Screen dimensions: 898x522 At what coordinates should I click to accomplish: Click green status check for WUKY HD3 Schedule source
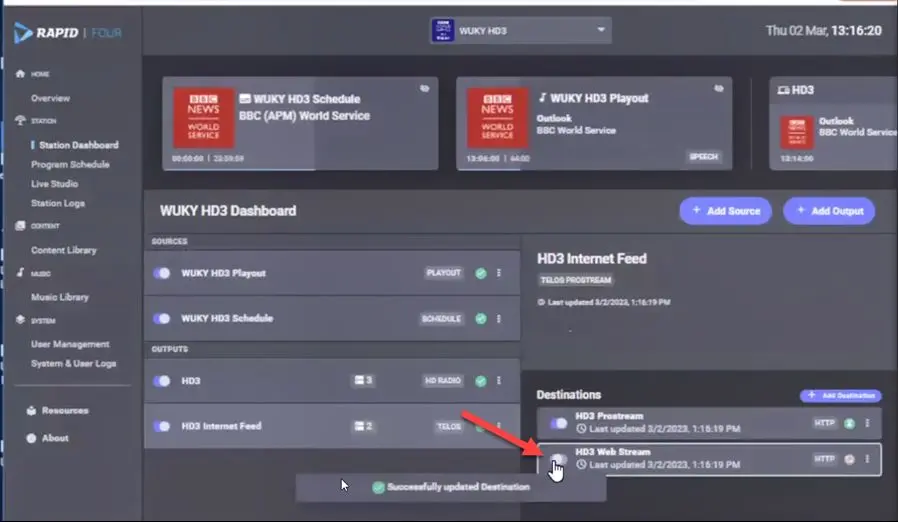click(481, 319)
